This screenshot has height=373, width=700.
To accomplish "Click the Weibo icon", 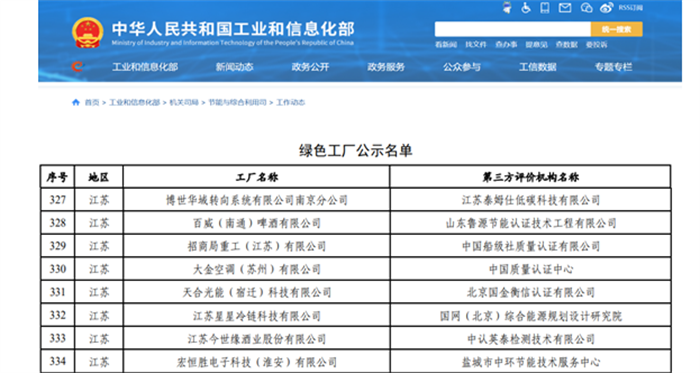I will point(606,8).
